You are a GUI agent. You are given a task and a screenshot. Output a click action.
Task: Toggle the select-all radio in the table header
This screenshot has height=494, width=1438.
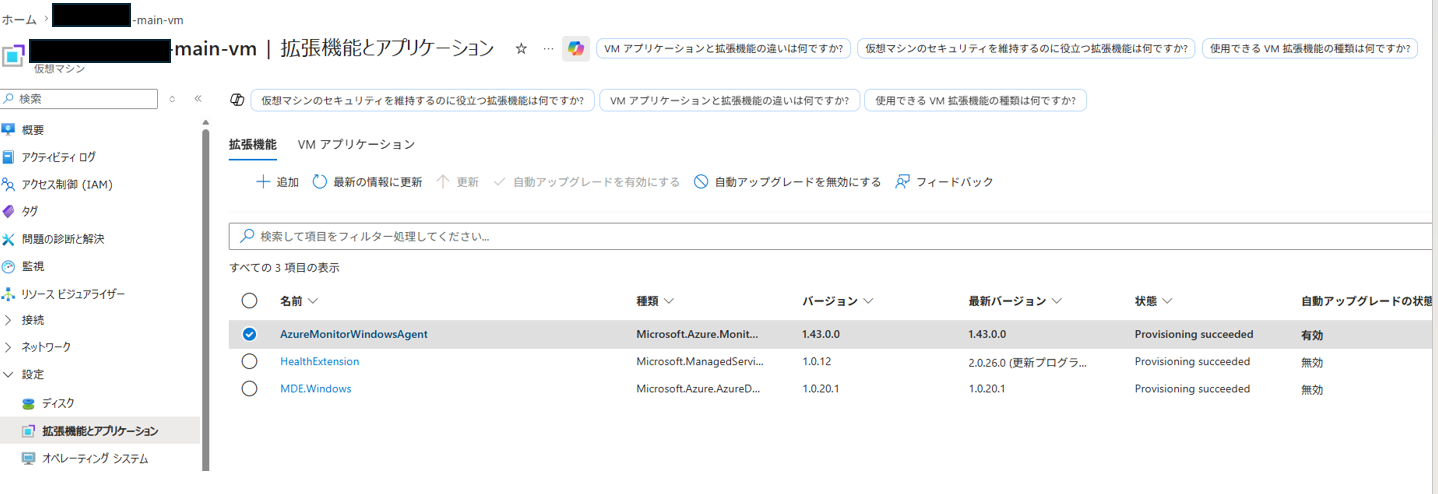point(250,301)
